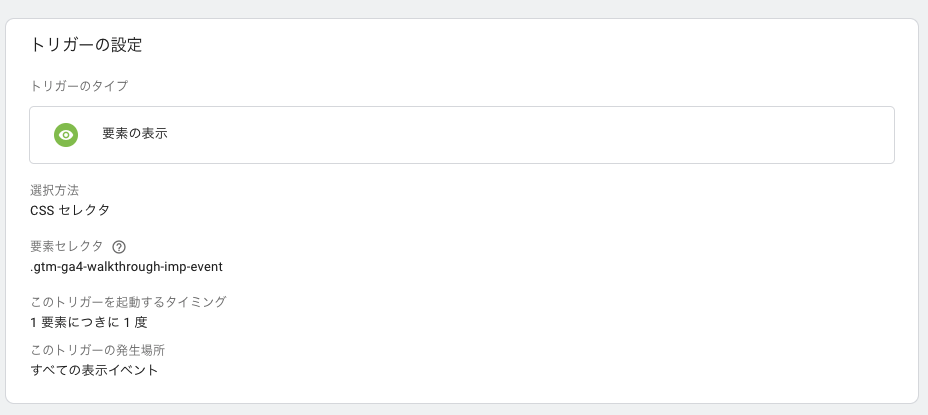
Task: Open help icon next to 要素セレクタ
Action: (x=118, y=247)
